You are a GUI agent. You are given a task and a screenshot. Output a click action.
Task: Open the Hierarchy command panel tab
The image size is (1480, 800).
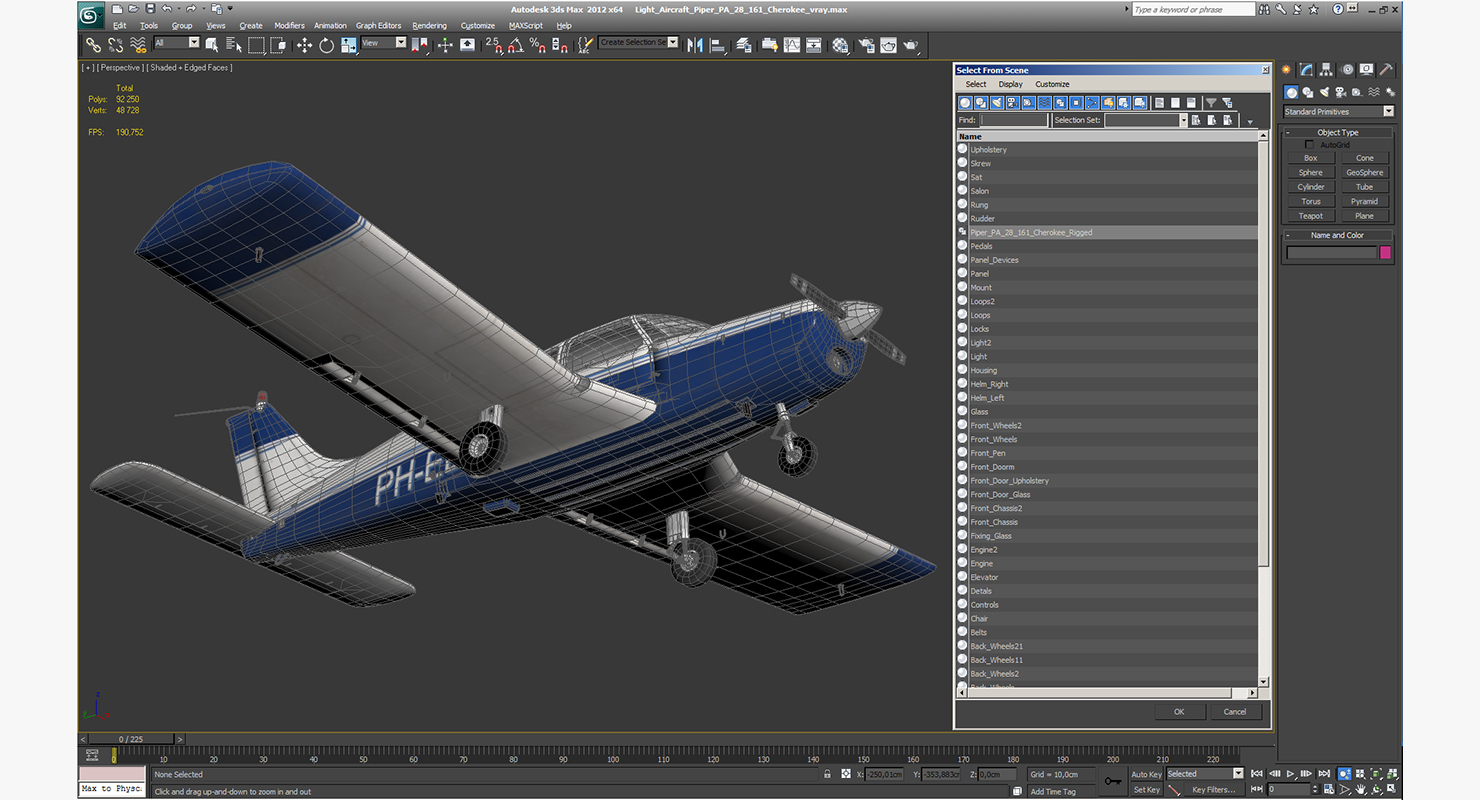1327,69
